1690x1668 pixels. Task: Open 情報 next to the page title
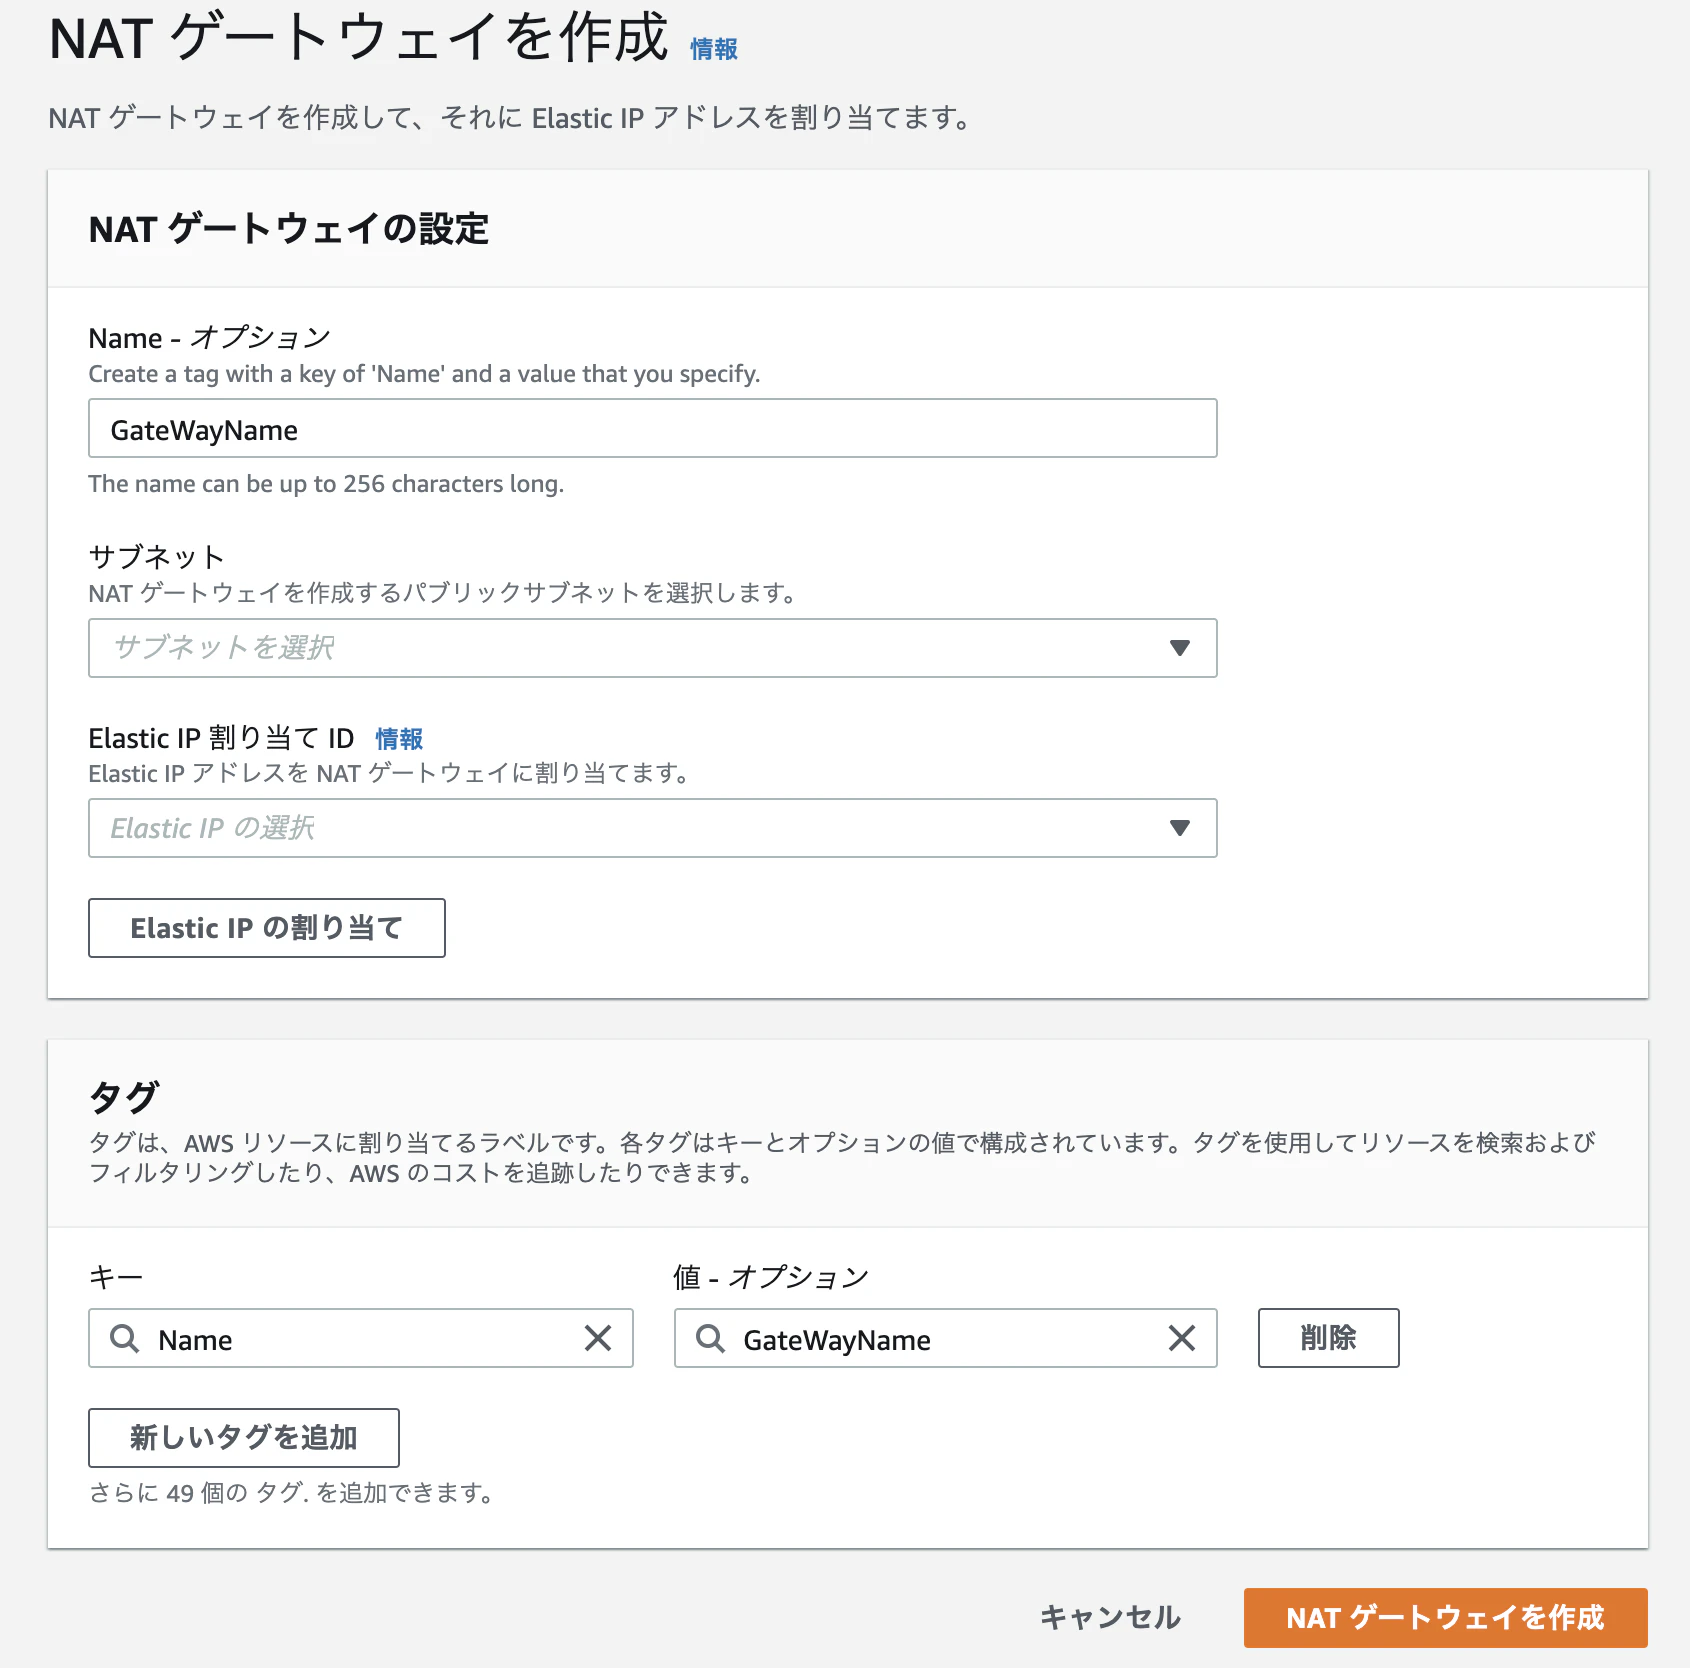713,48
